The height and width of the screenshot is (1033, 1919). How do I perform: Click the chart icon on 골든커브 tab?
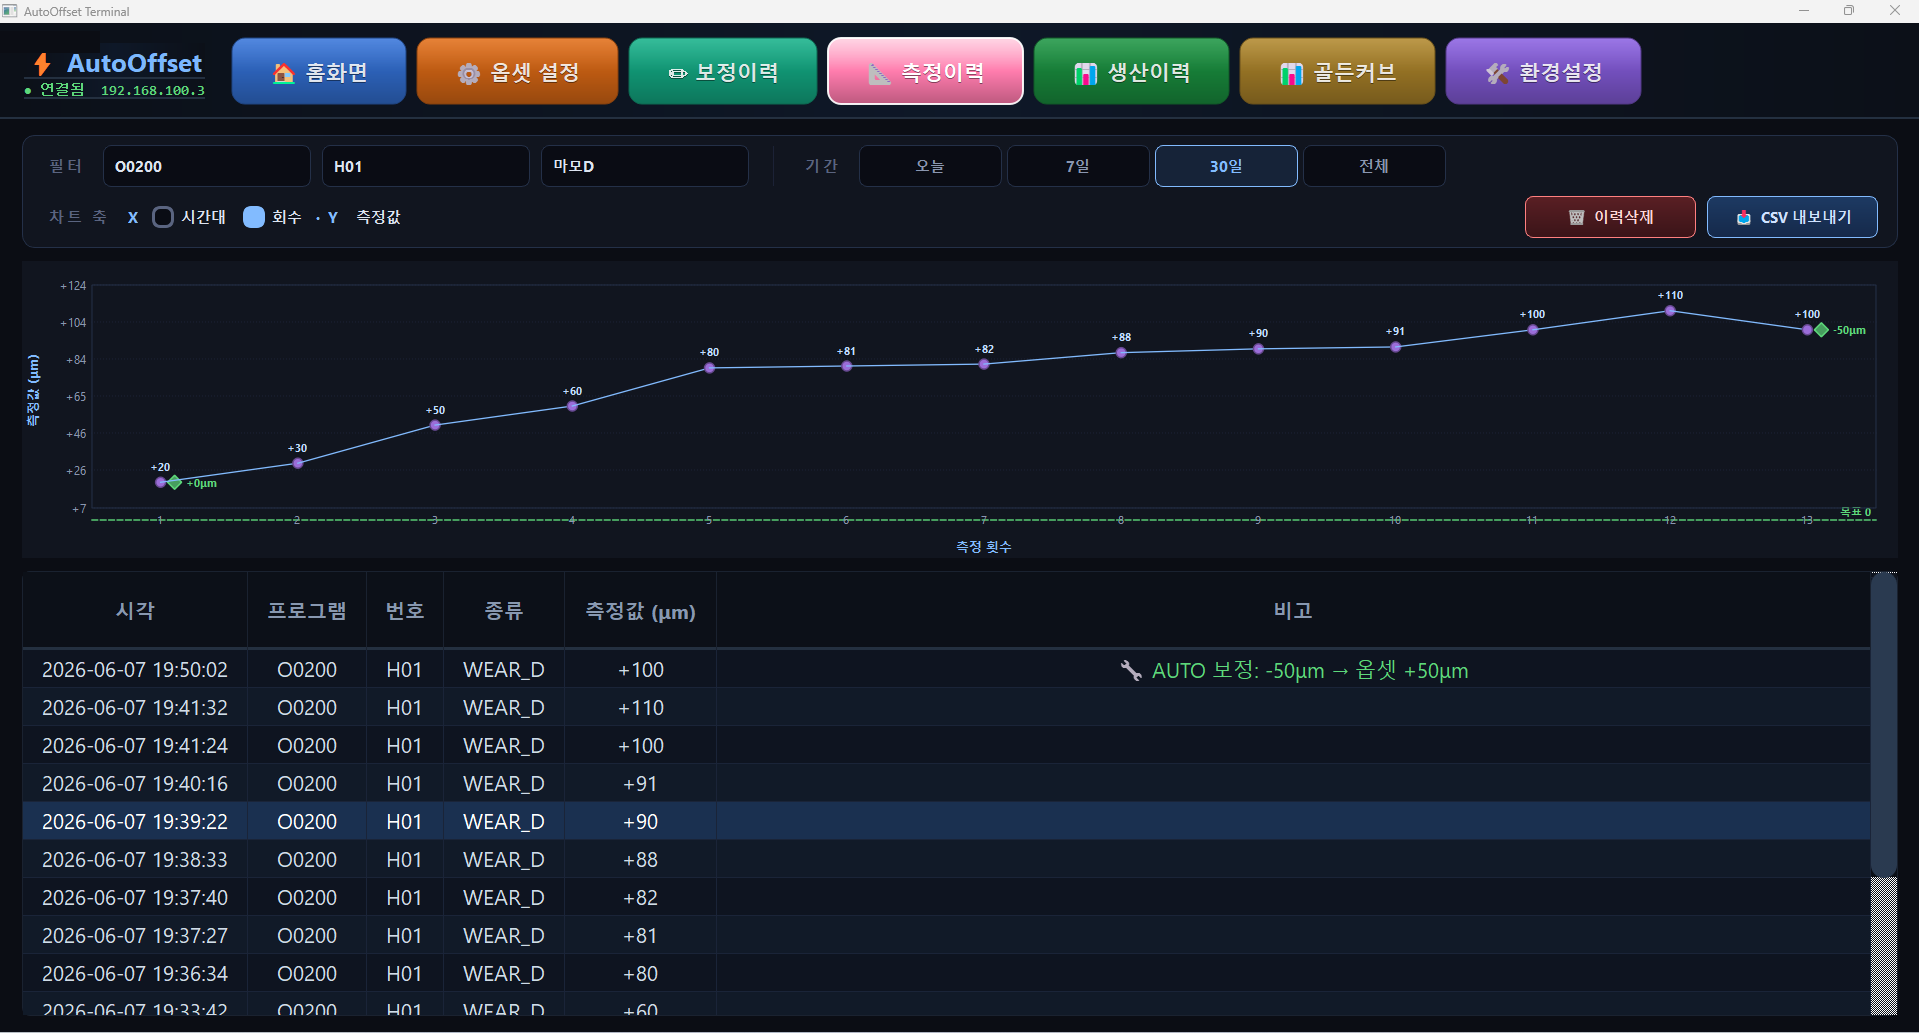[1291, 73]
